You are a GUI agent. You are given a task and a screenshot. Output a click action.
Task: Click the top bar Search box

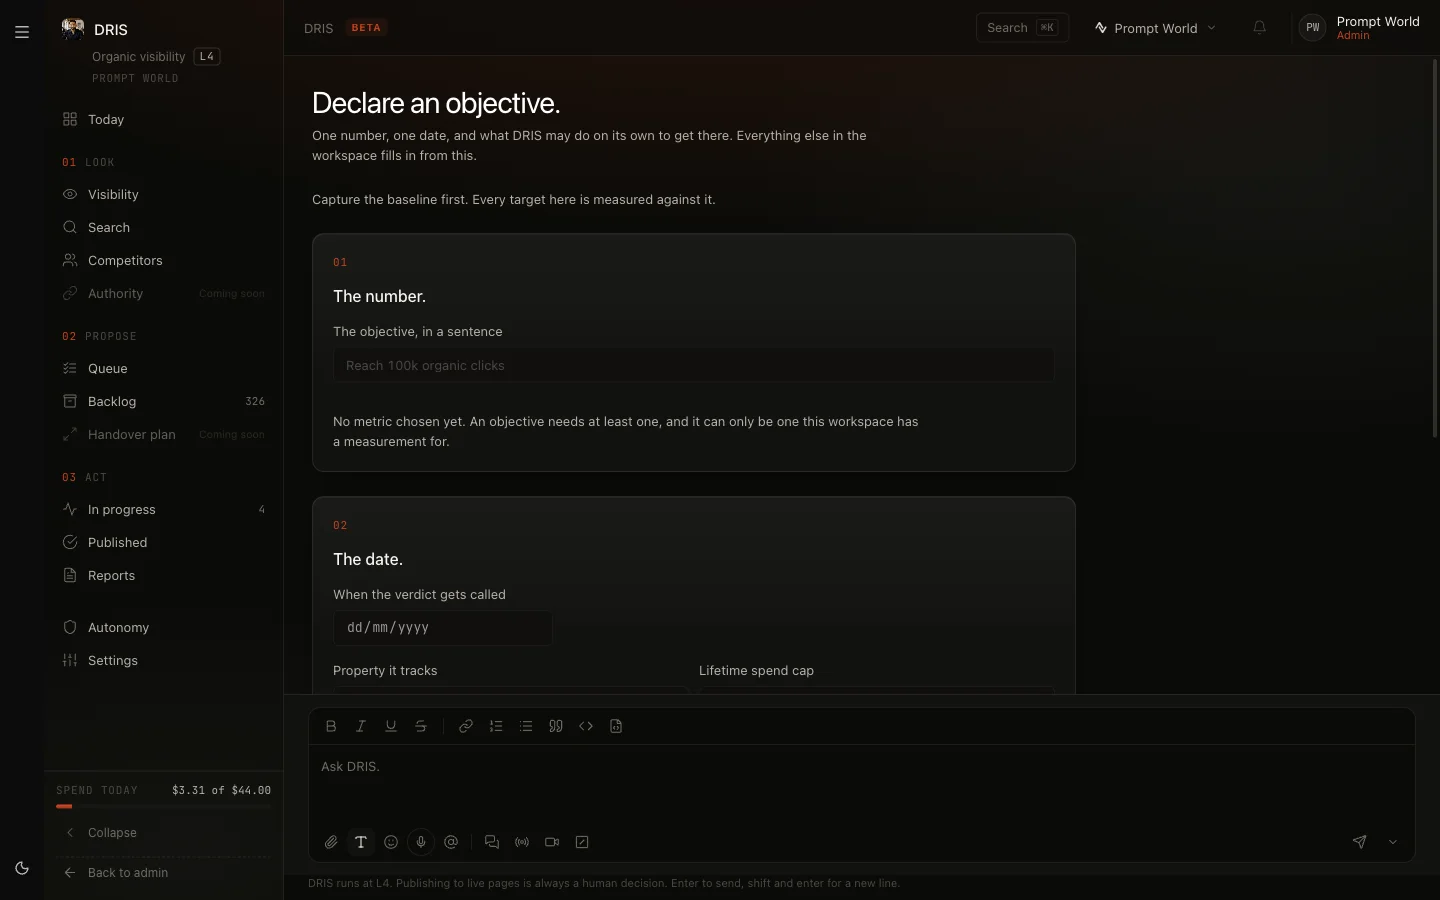(1022, 28)
